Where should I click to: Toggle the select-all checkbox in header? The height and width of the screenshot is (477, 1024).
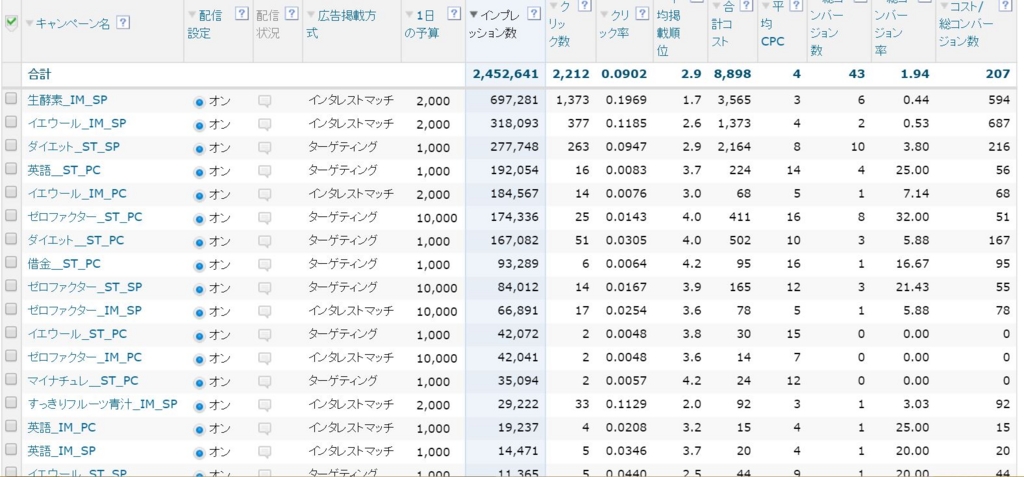(11, 22)
